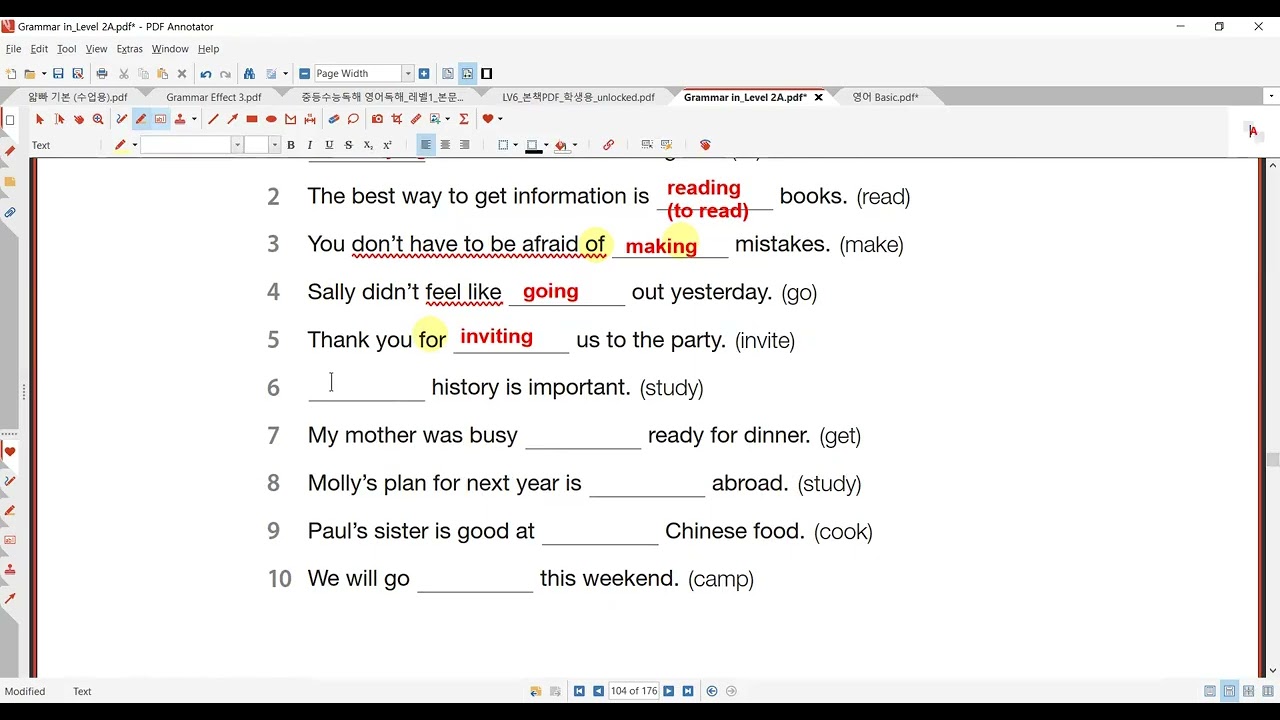Viewport: 1280px width, 720px height.
Task: Select the Ellipse tool
Action: click(271, 119)
